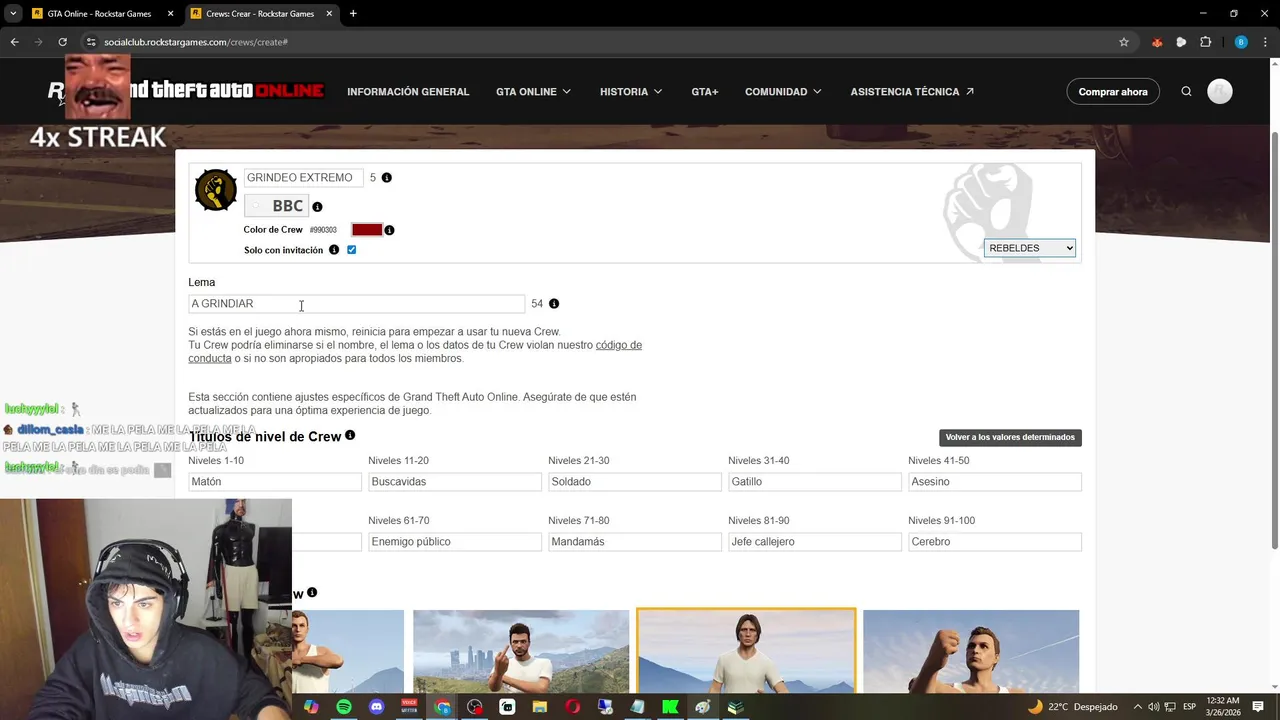Uncheck the Solo con invitación checkbox
Viewport: 1280px width, 720px height.
351,250
